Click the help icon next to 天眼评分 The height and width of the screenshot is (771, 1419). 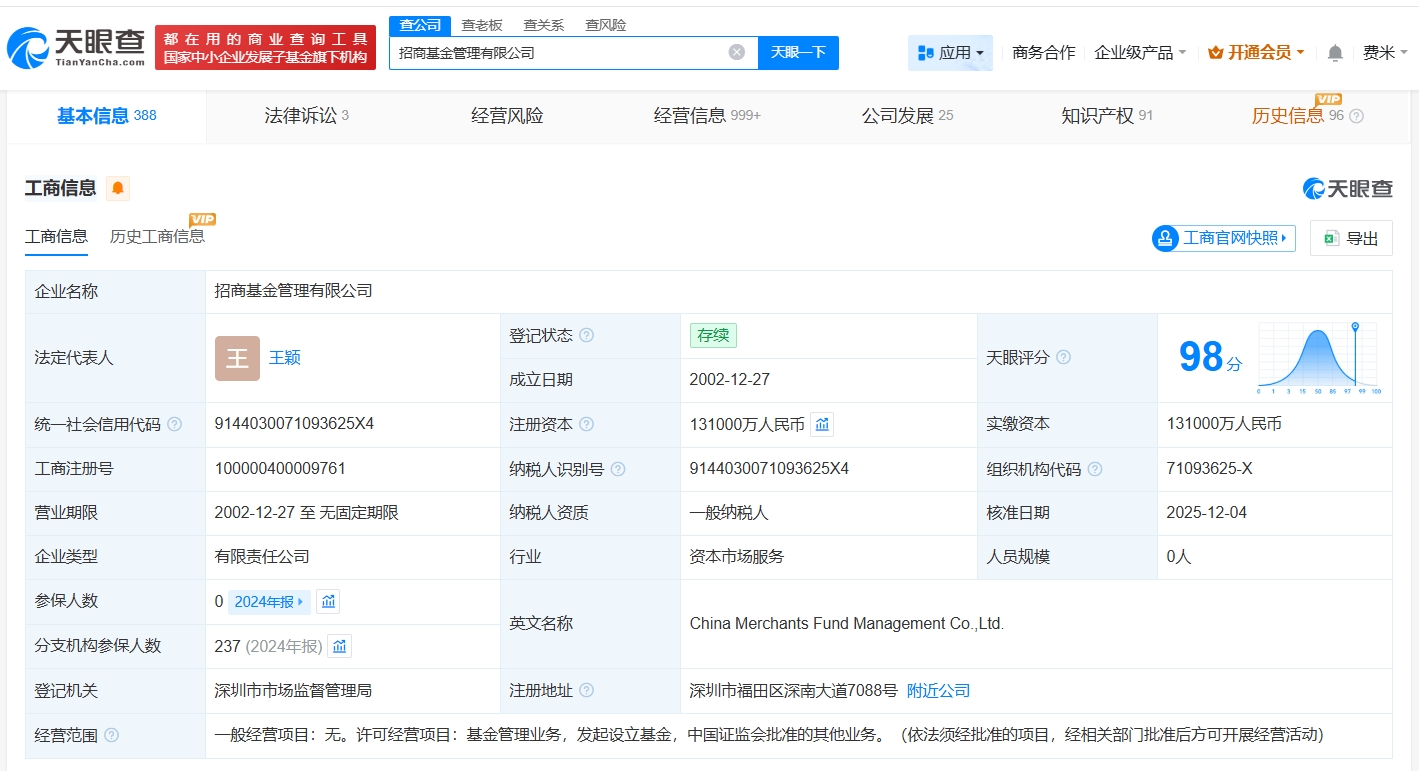1063,357
